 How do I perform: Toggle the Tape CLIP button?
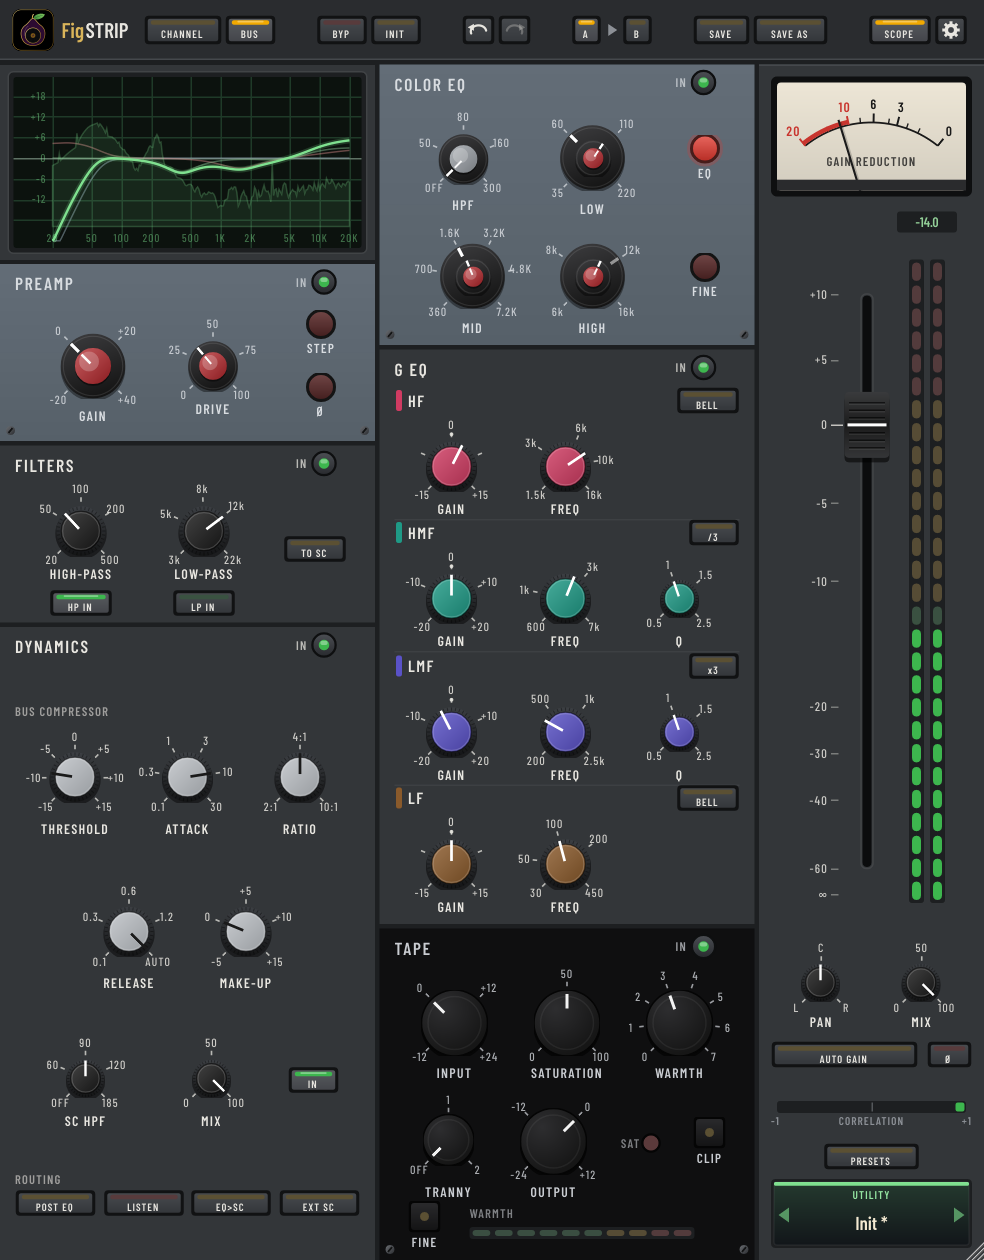pyautogui.click(x=709, y=1132)
